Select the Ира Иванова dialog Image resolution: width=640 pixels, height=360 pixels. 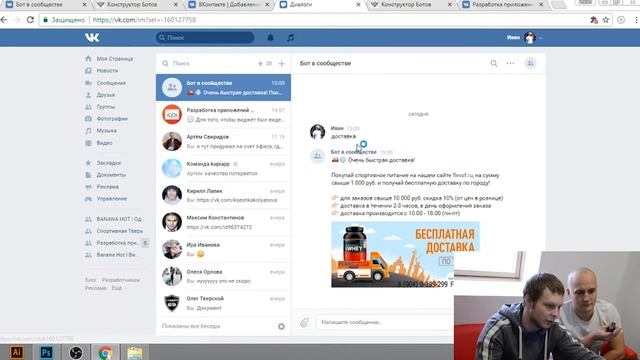click(x=223, y=249)
